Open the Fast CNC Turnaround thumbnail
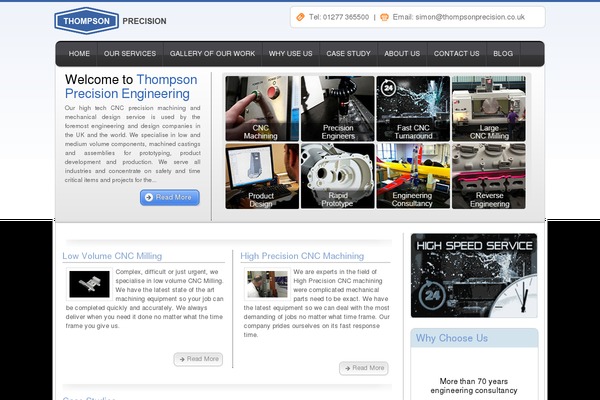600x400 pixels. tap(413, 109)
